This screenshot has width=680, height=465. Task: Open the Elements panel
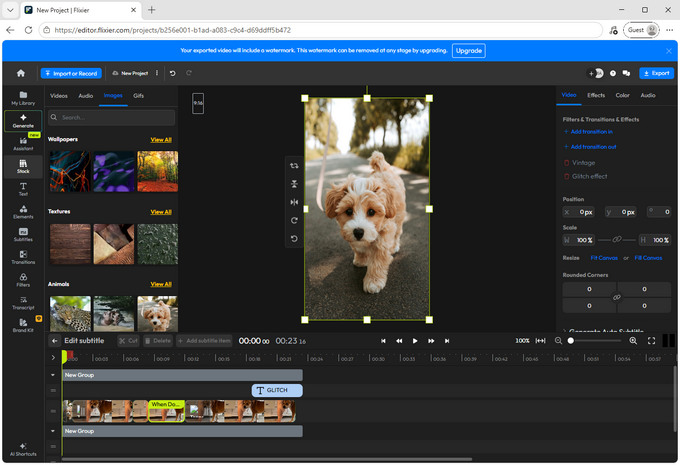click(x=23, y=212)
